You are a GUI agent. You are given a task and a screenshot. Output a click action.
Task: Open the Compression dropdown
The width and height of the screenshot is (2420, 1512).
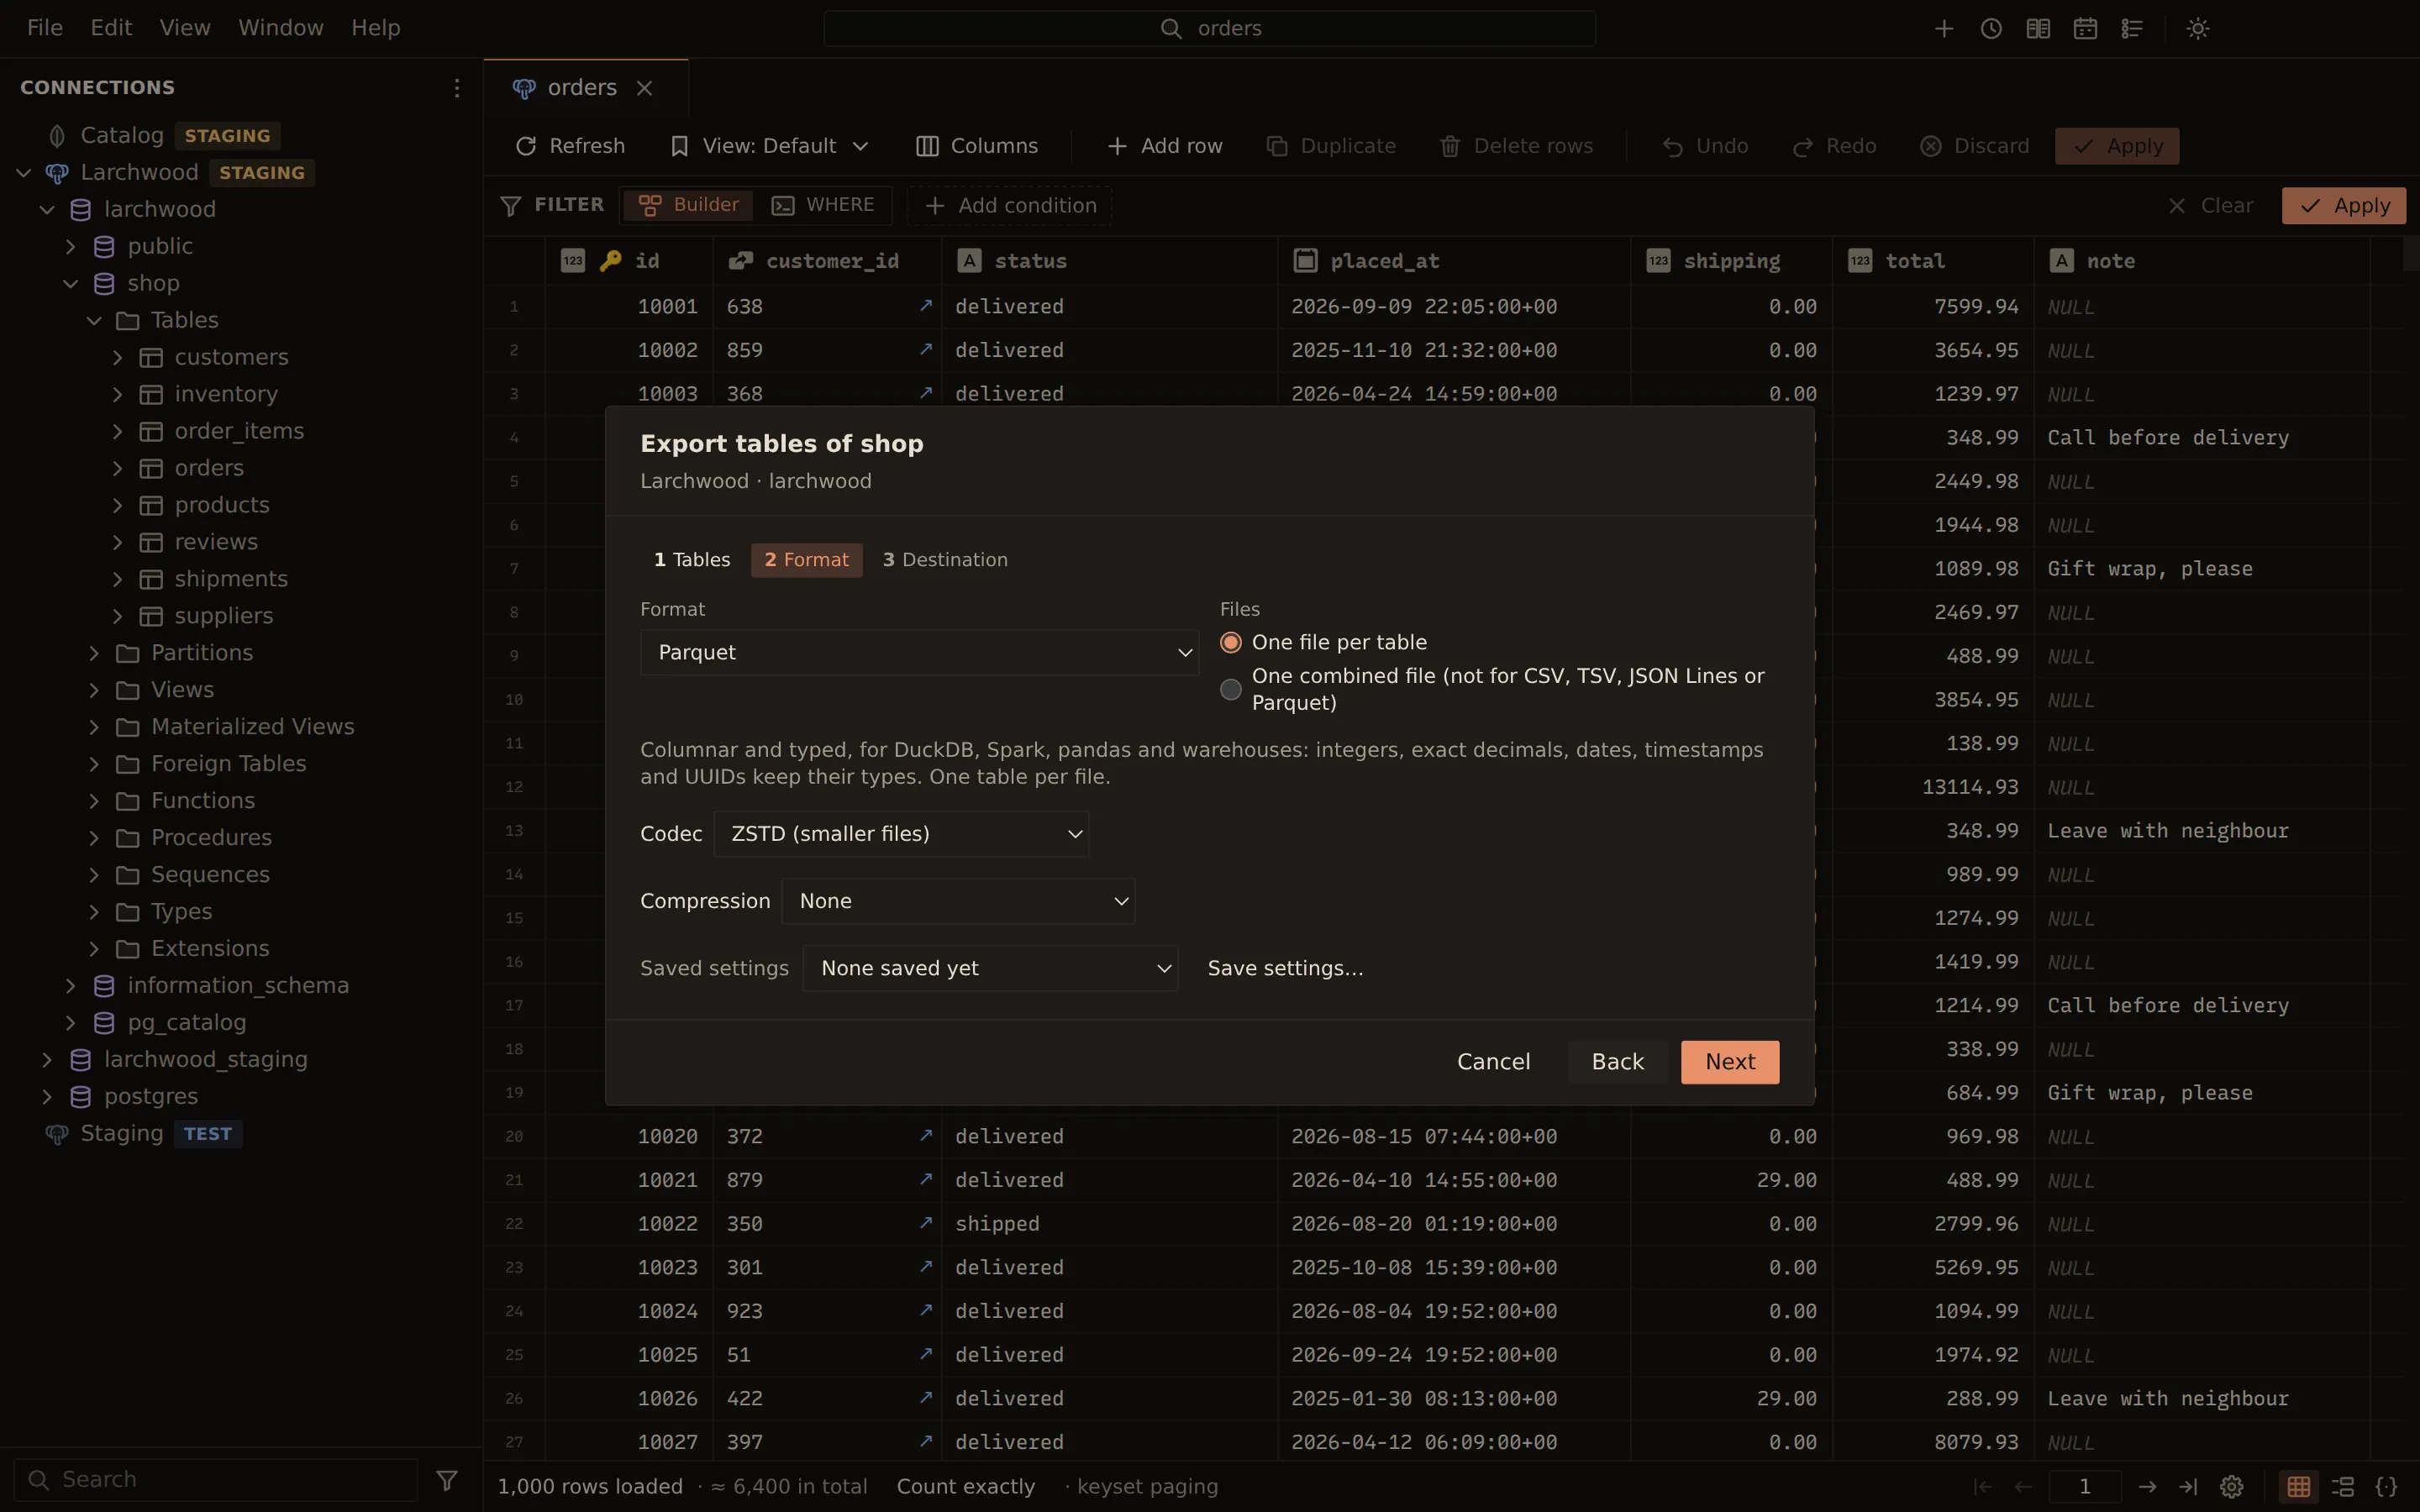pyautogui.click(x=958, y=901)
